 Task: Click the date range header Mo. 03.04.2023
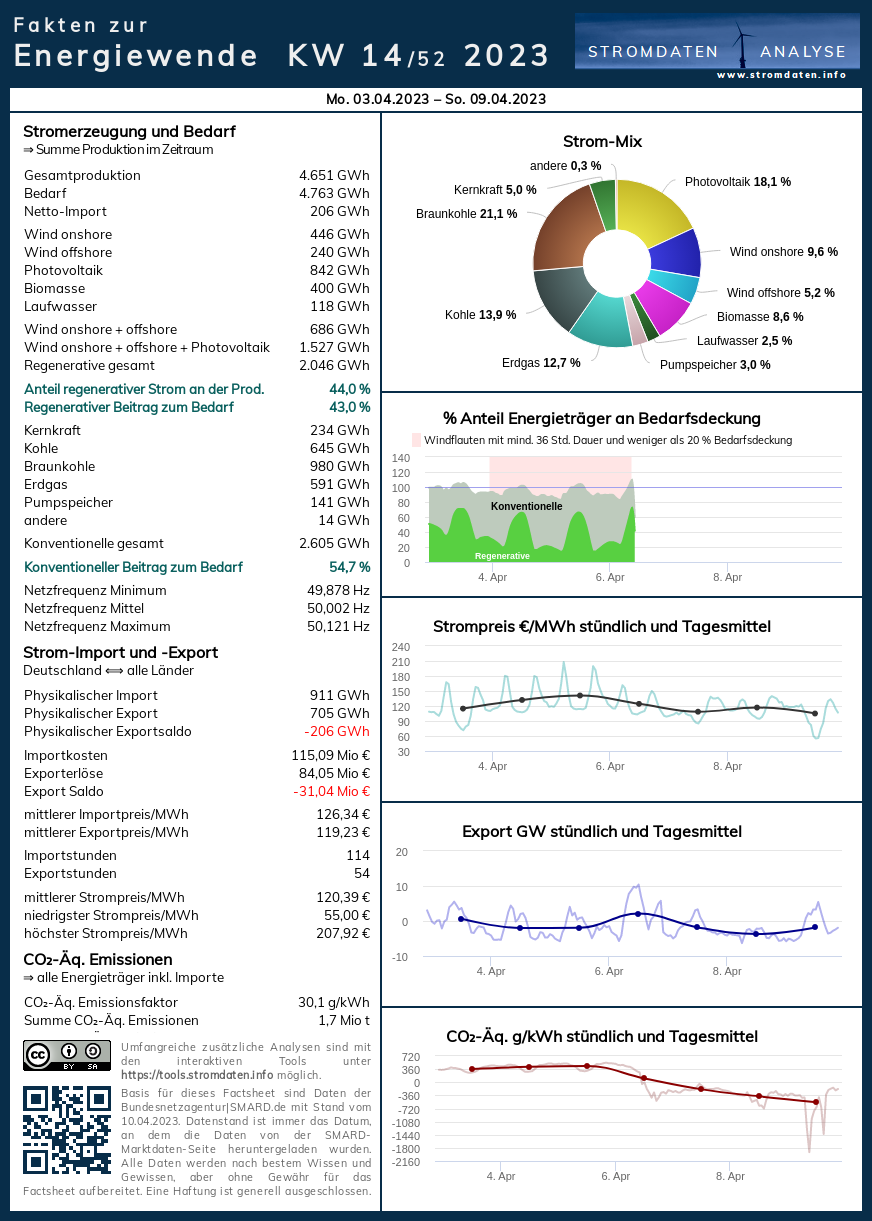436,99
